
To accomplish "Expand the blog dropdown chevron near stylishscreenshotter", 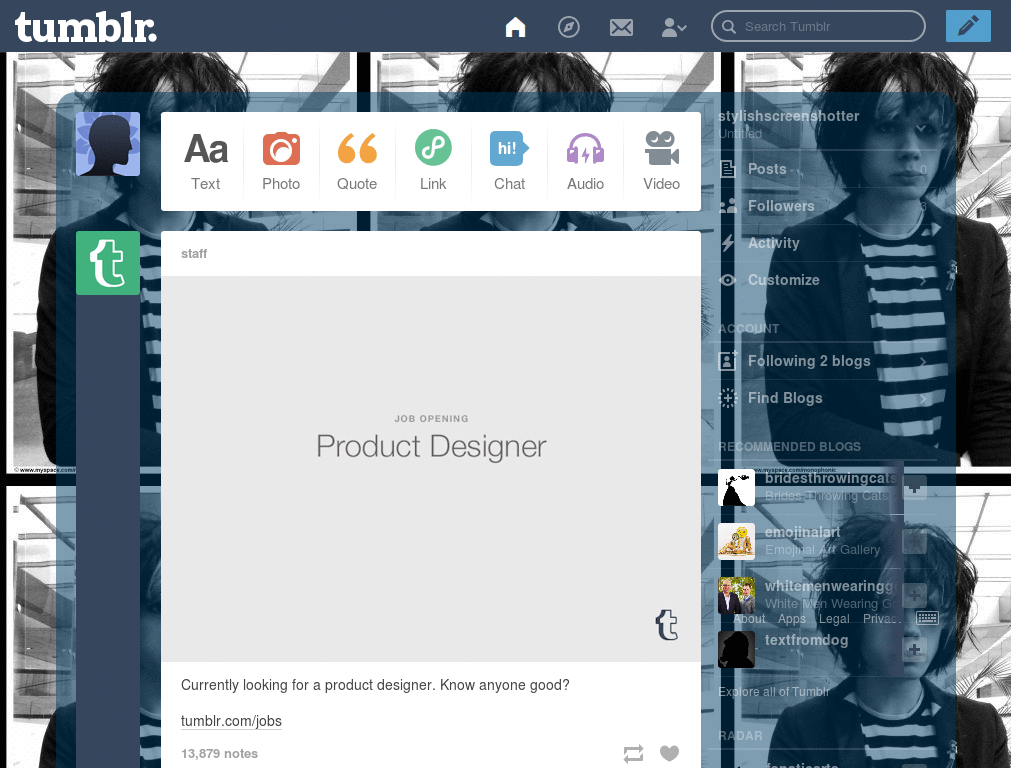I will pyautogui.click(x=920, y=129).
